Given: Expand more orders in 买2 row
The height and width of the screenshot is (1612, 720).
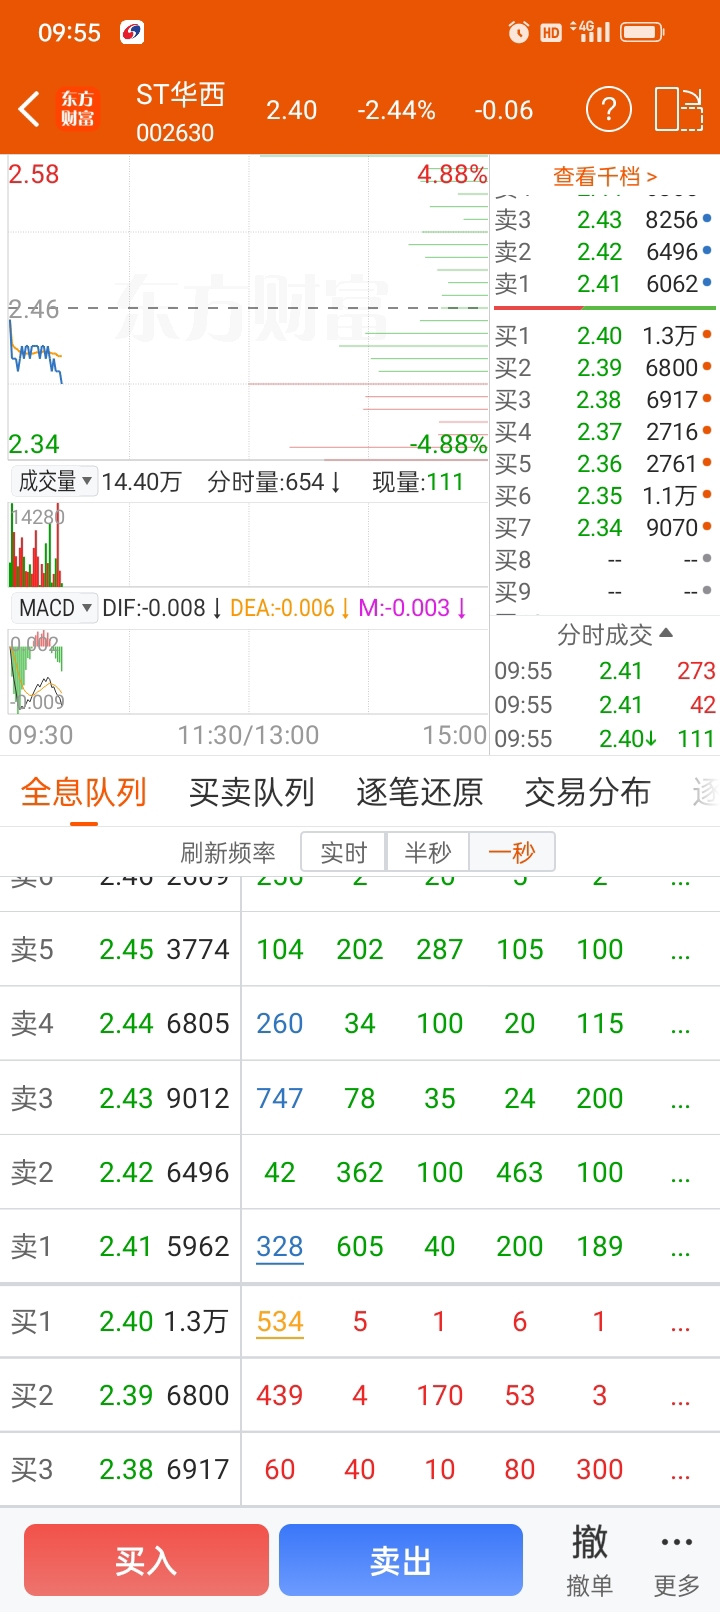Looking at the screenshot, I should 681,1397.
